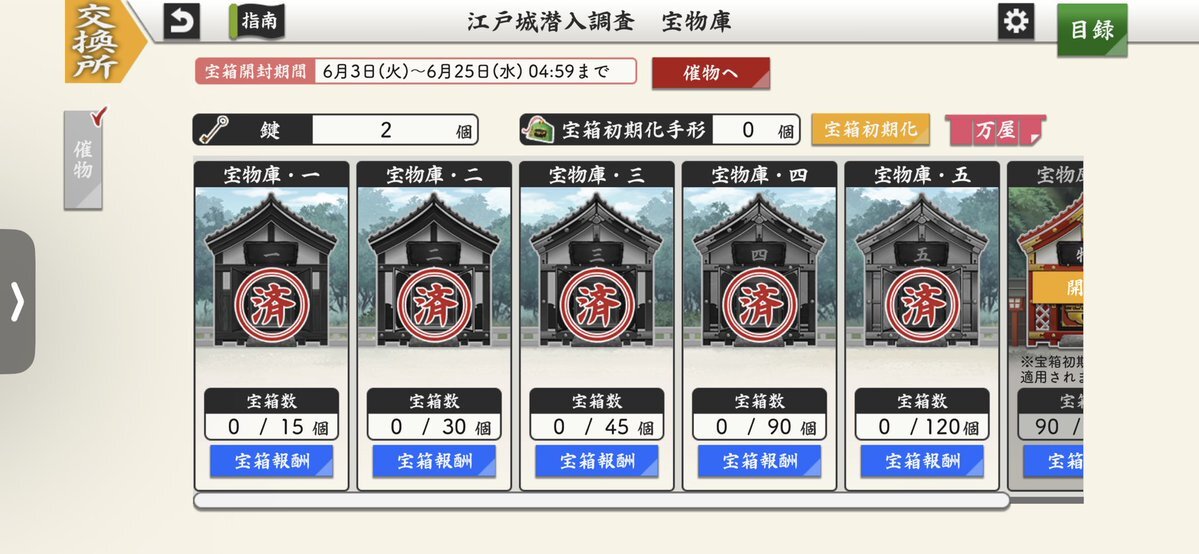Click the orange 宝箱初期化 button
The image size is (1199, 554).
tap(870, 129)
